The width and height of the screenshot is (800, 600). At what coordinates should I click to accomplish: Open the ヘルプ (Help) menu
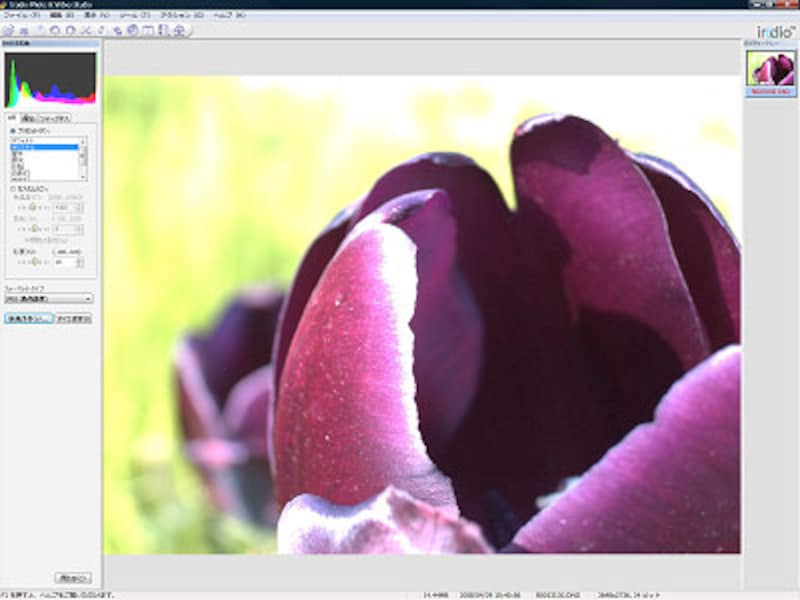coord(229,15)
